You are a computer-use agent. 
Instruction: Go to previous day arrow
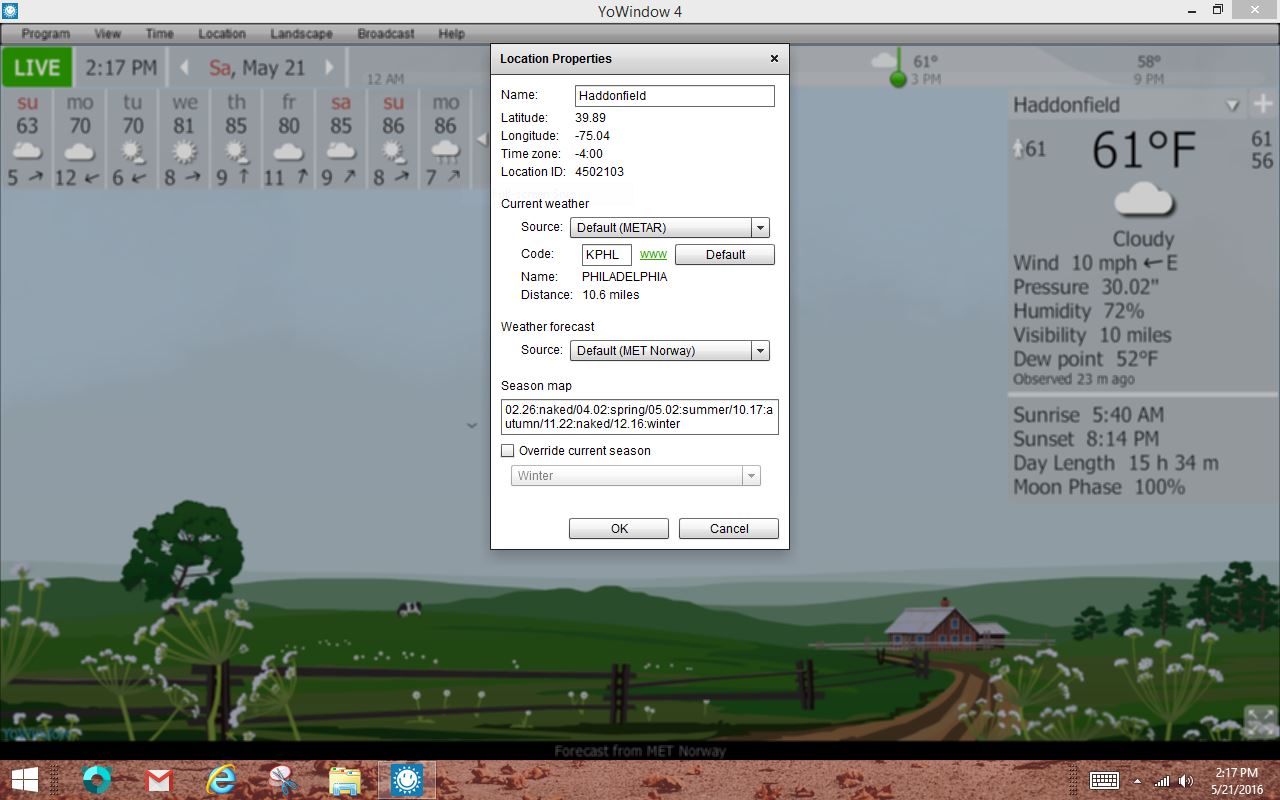pos(184,68)
